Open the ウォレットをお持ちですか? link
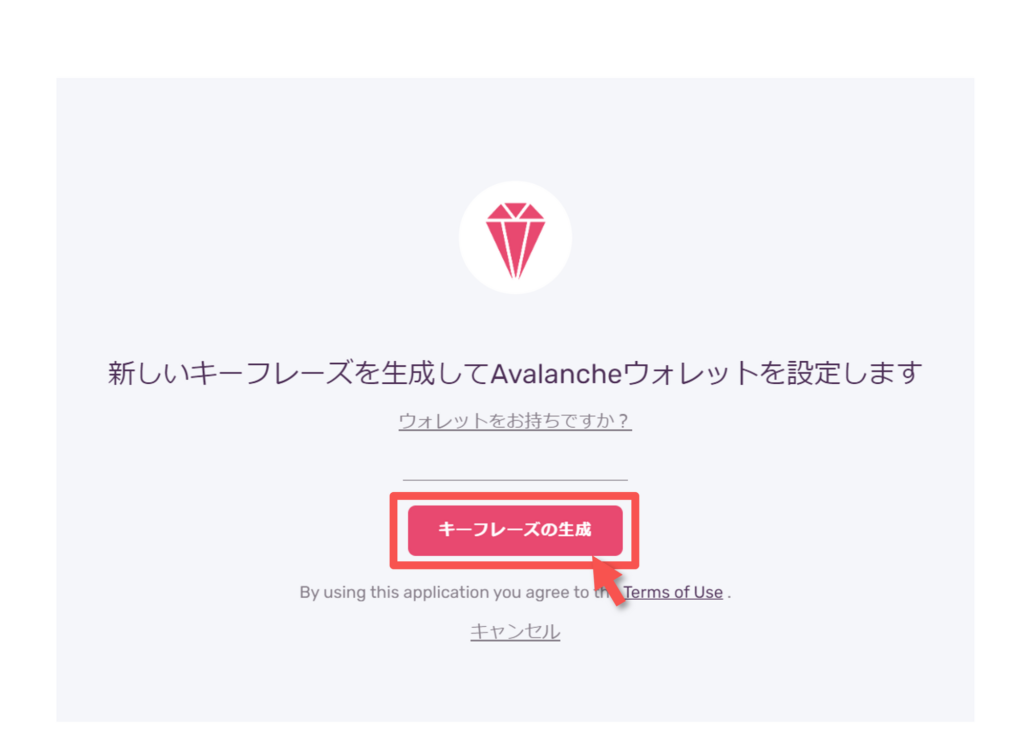The width and height of the screenshot is (1024, 745). [x=515, y=420]
